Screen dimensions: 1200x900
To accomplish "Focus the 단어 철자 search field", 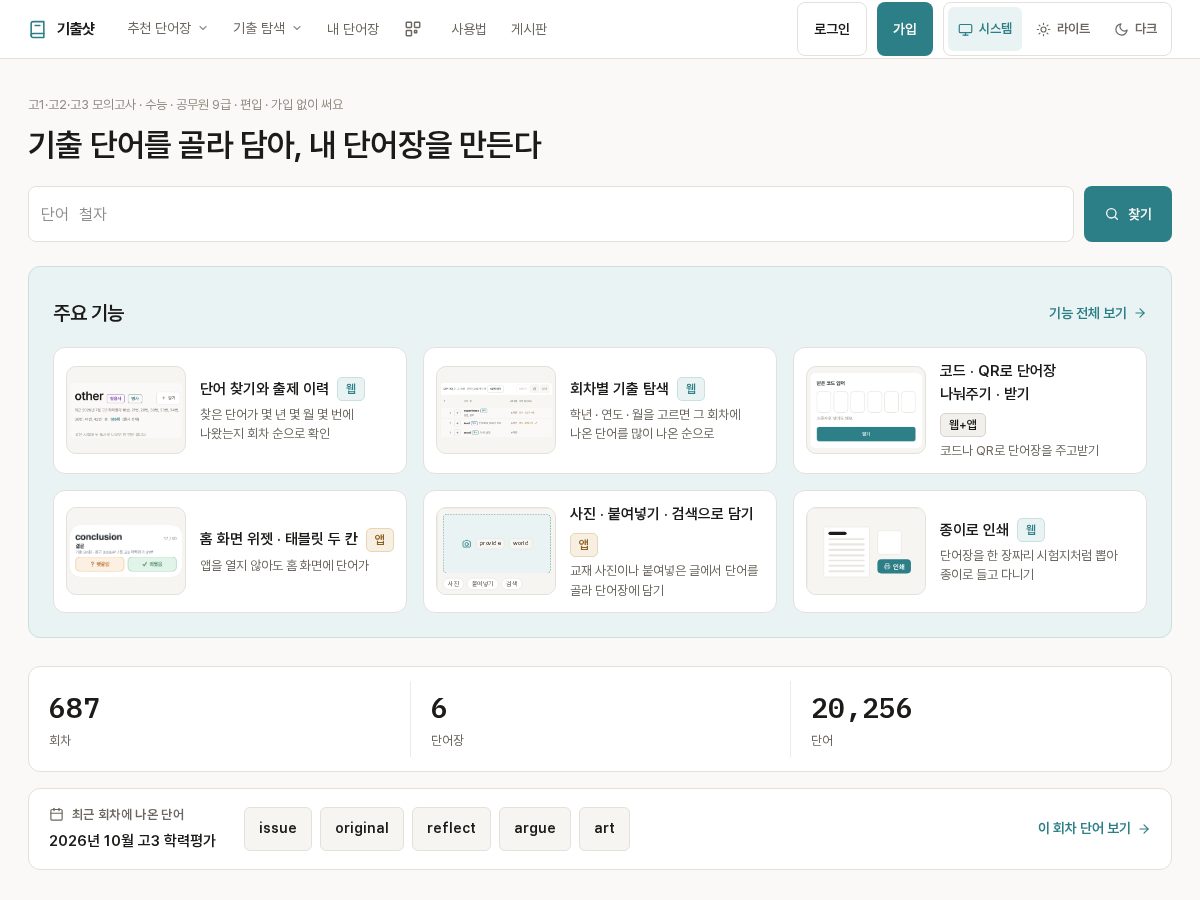I will (551, 214).
